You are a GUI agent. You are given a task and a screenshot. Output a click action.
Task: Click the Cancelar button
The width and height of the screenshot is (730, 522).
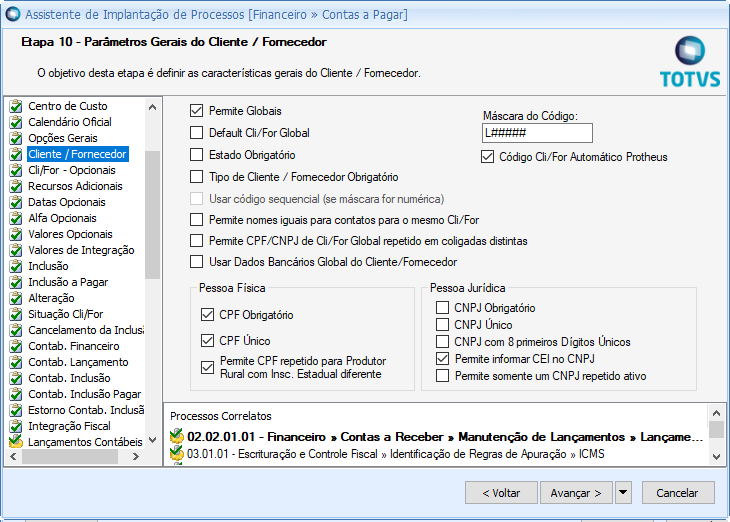click(x=678, y=493)
